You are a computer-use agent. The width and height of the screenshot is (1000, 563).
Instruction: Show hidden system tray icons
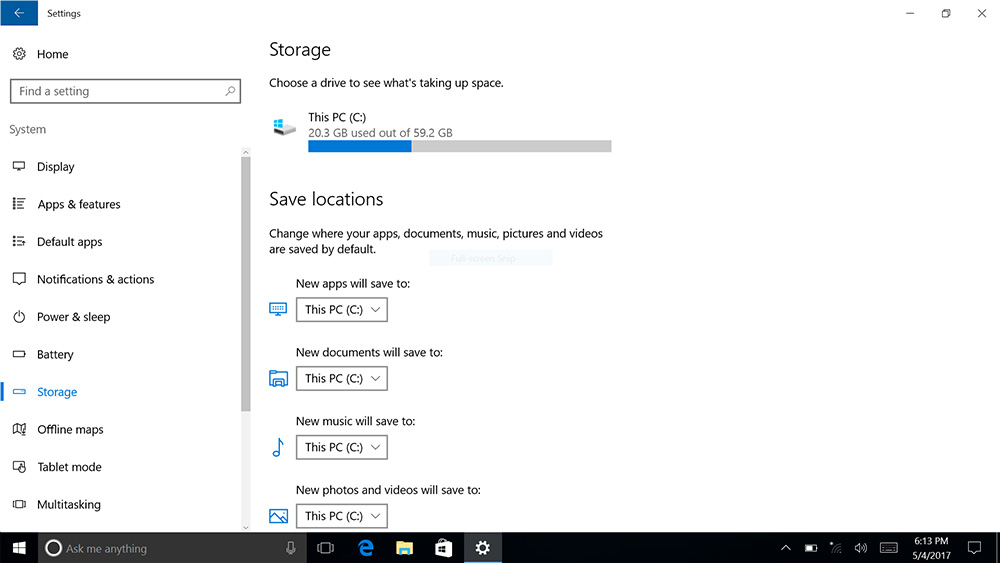coord(786,548)
